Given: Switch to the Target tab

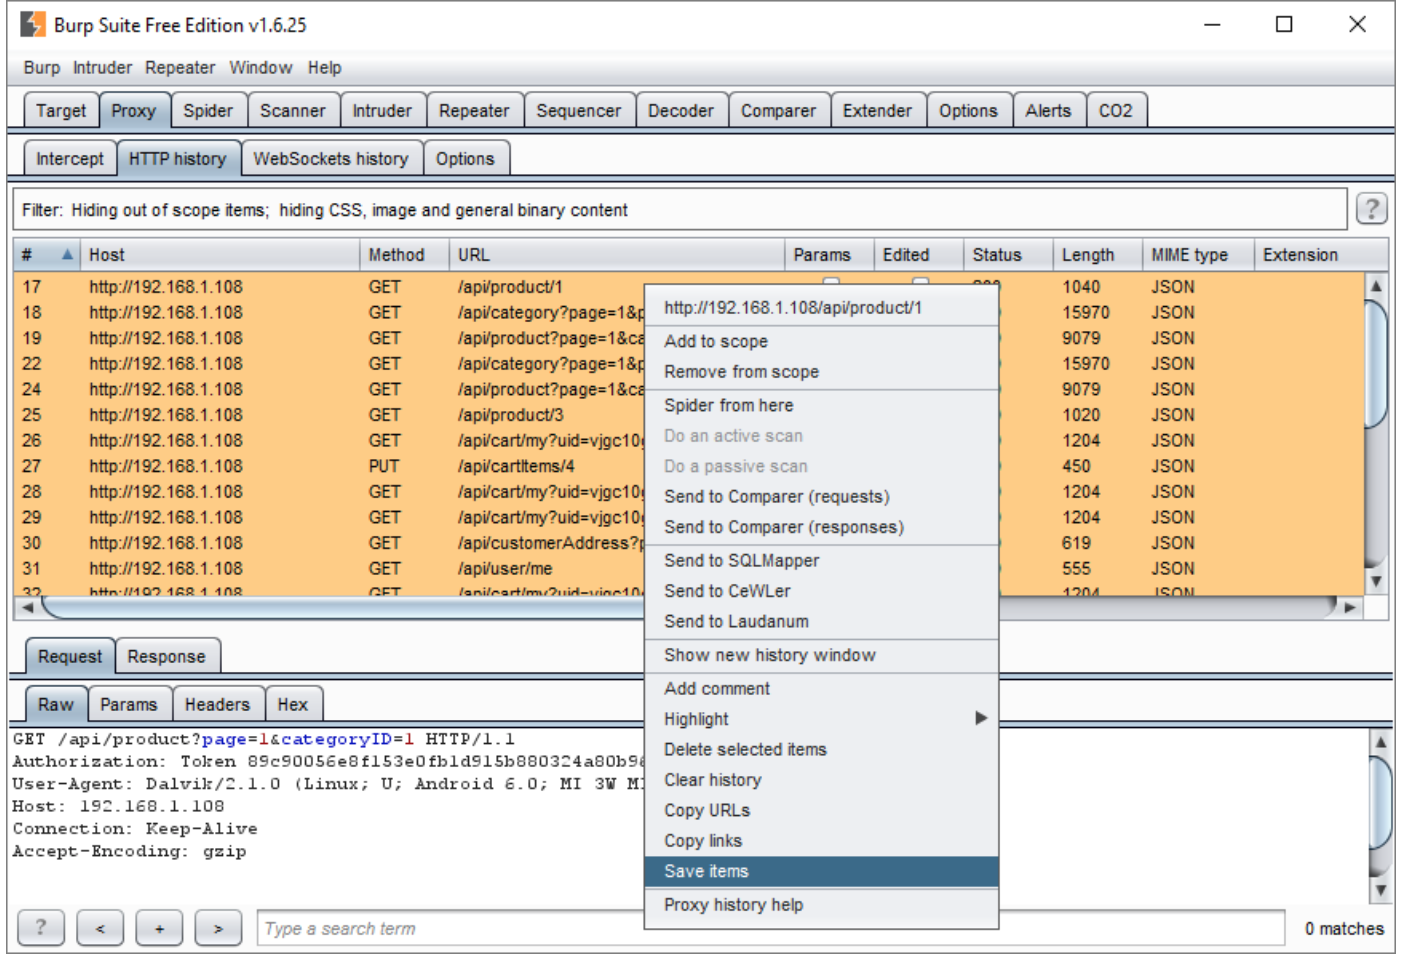Looking at the screenshot, I should coord(61,110).
